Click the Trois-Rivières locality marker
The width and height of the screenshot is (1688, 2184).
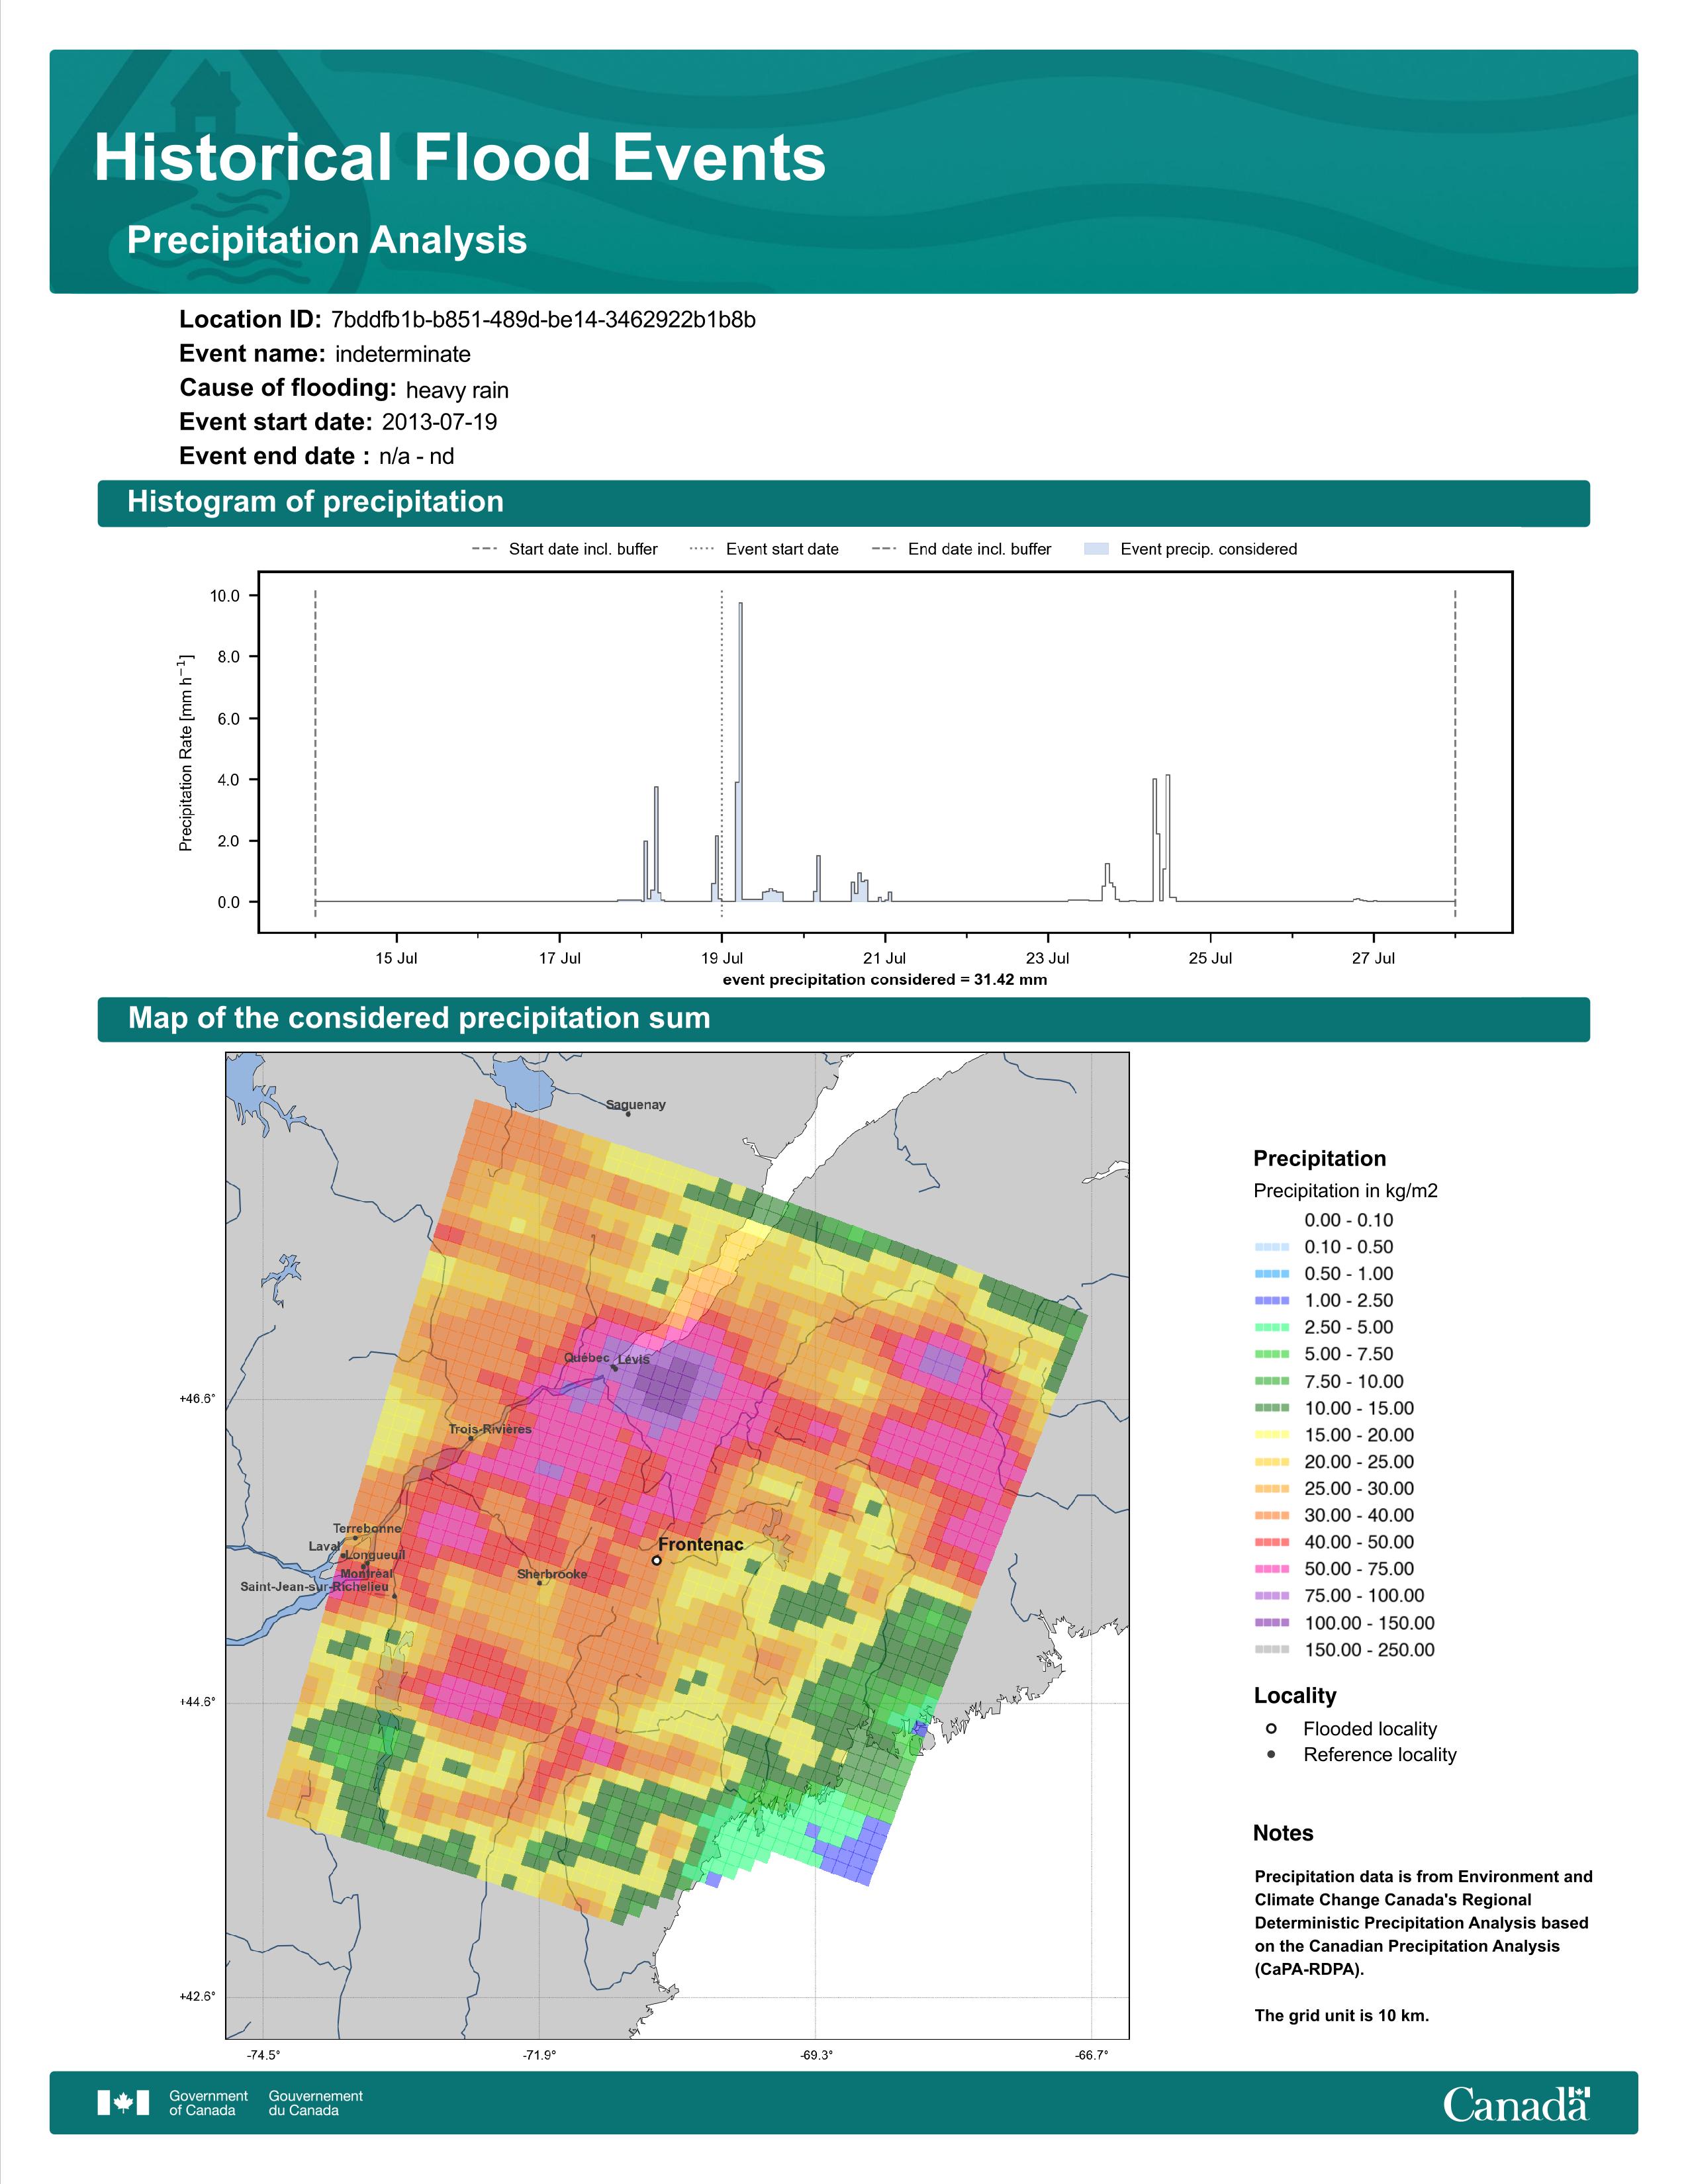pyautogui.click(x=471, y=1439)
